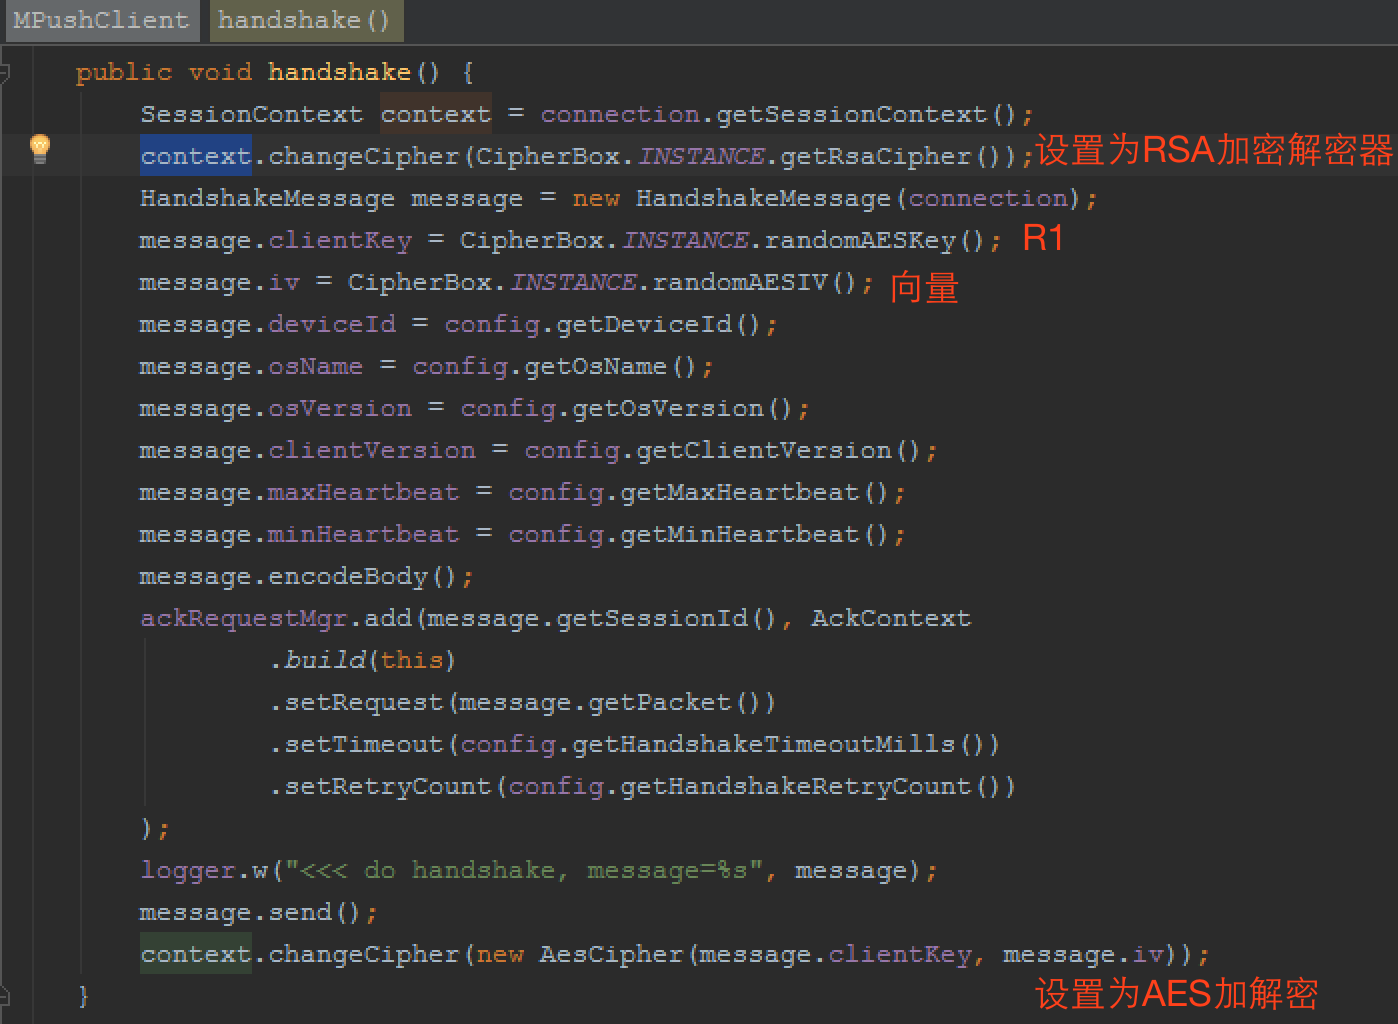
Task: Select the handshake() breadcrumb
Action: click(x=305, y=20)
